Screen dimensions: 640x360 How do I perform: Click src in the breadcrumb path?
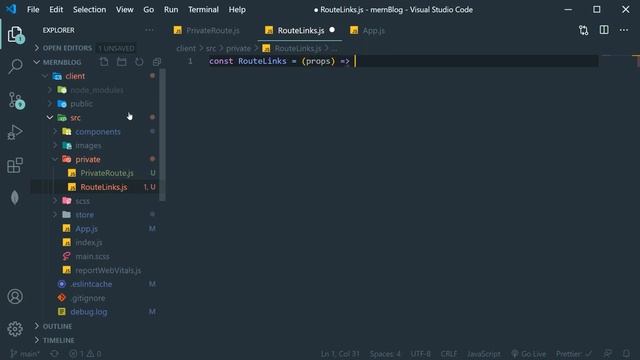click(x=211, y=48)
